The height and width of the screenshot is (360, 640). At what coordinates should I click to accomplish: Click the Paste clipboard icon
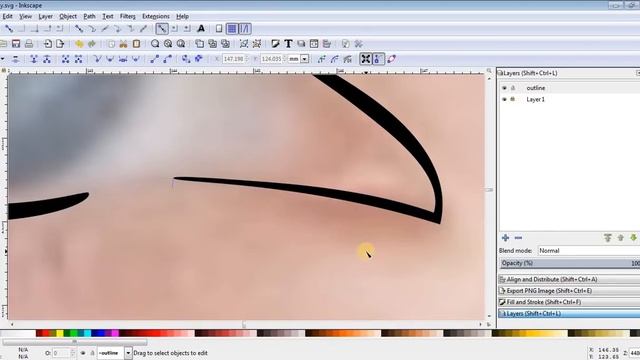click(x=136, y=44)
